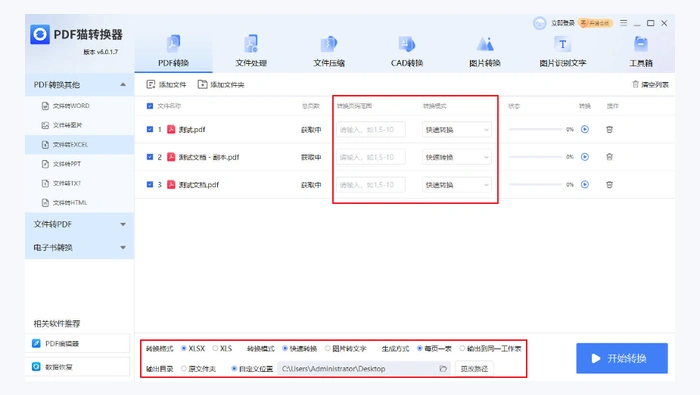
Task: Expand the 电子书转换 sidebar section
Action: pyautogui.click(x=79, y=247)
